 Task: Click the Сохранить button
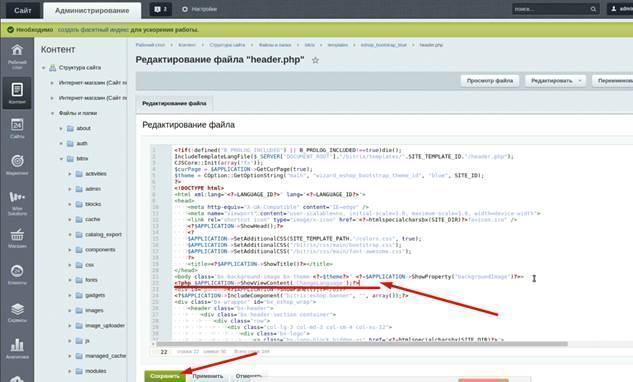click(165, 376)
